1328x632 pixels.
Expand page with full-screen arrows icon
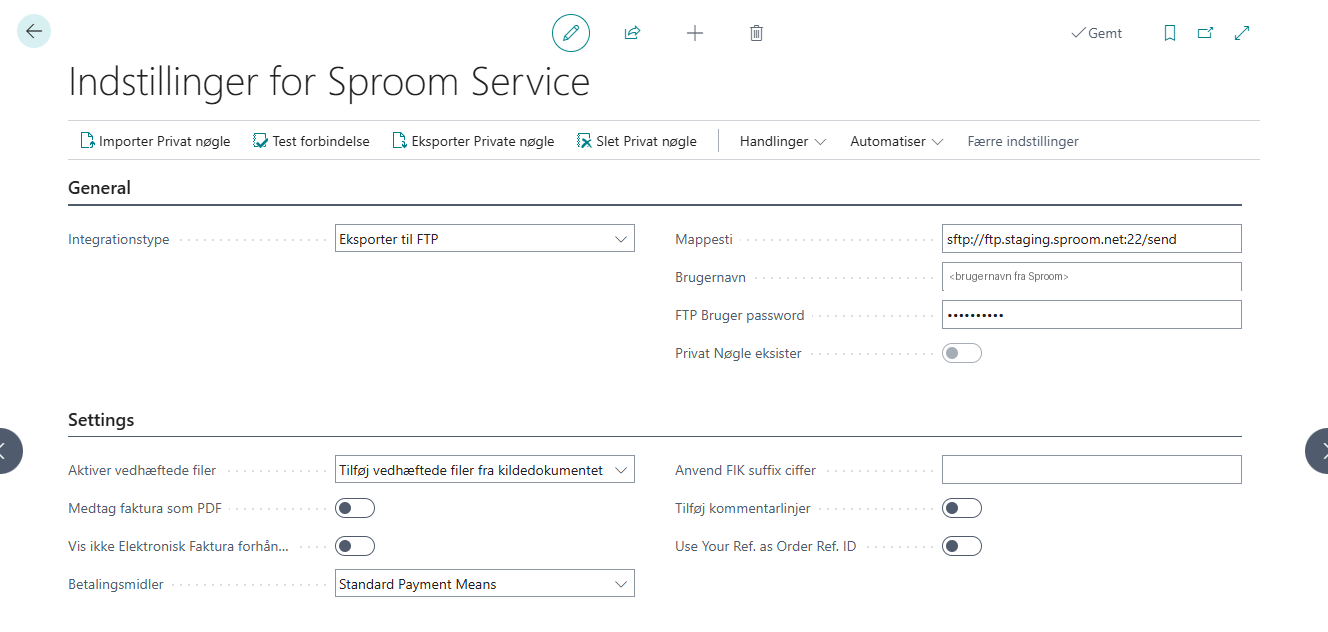(x=1242, y=33)
